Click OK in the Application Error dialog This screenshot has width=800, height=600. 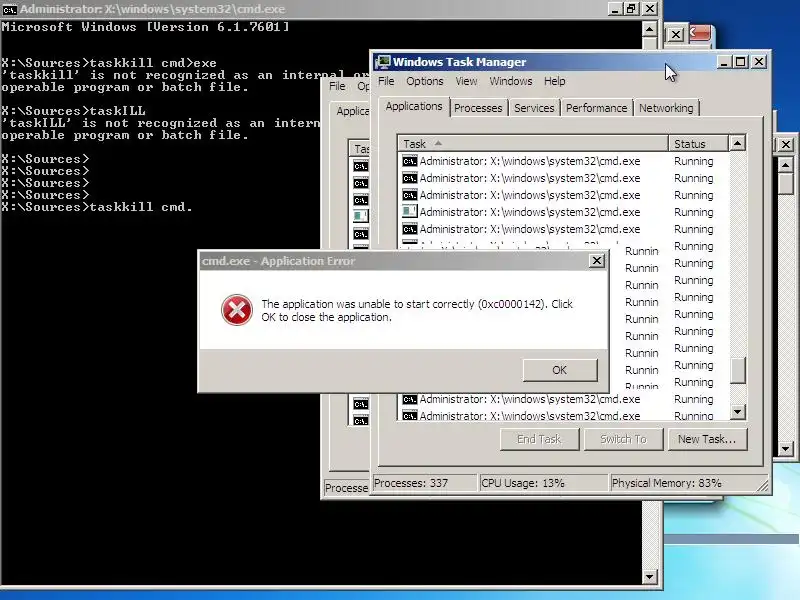(x=560, y=370)
